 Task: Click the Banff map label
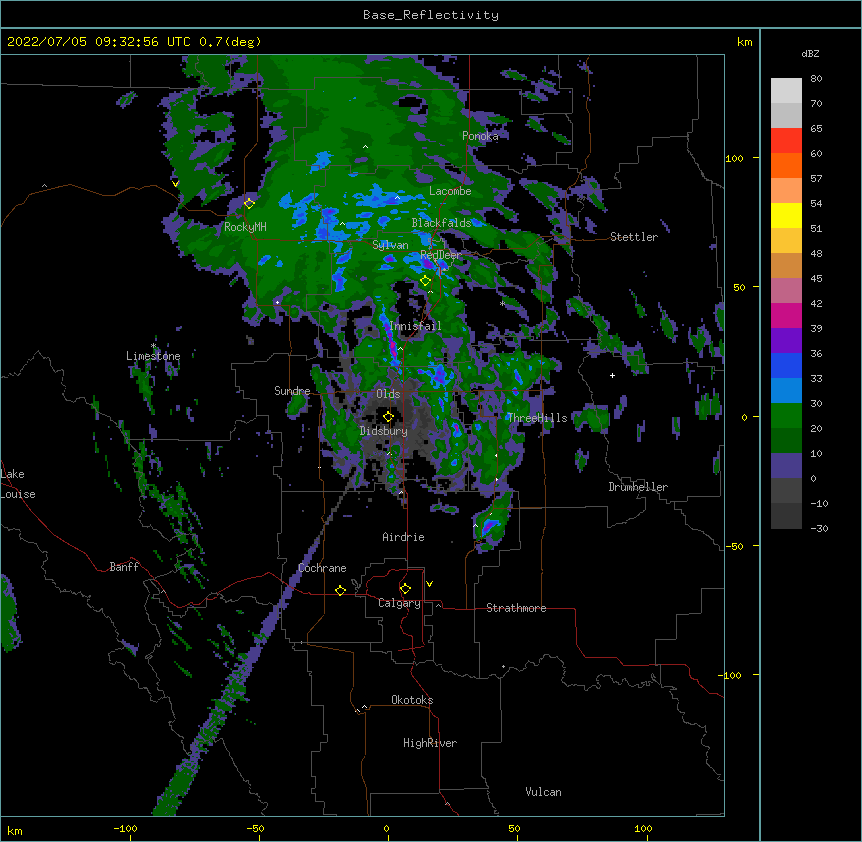tap(124, 567)
